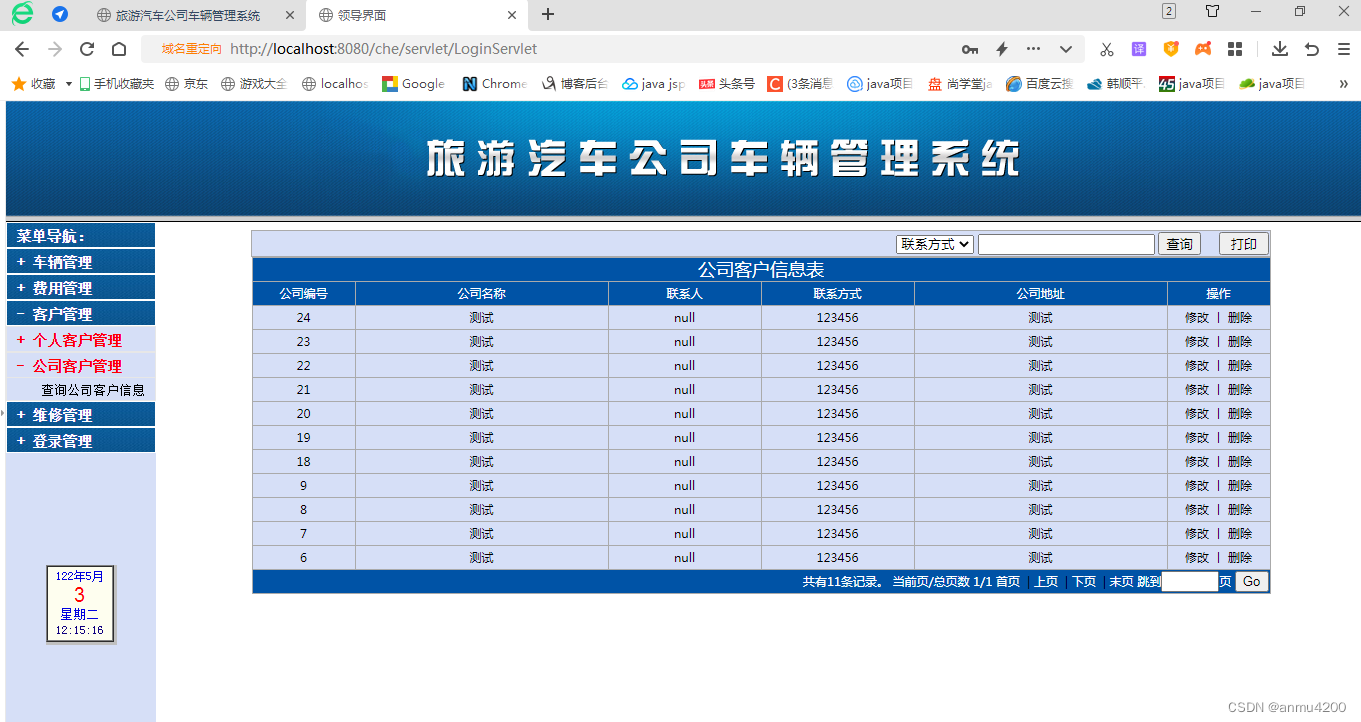The height and width of the screenshot is (722, 1361).
Task: Click 修改 for company number 21
Action: point(1197,390)
